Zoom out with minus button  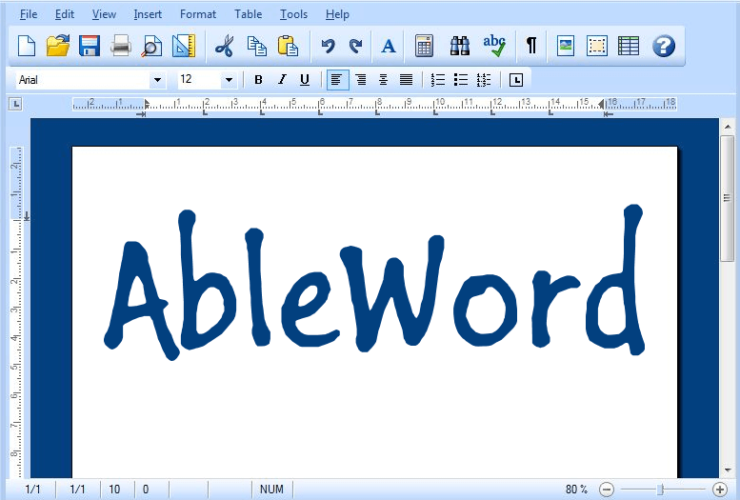(607, 489)
